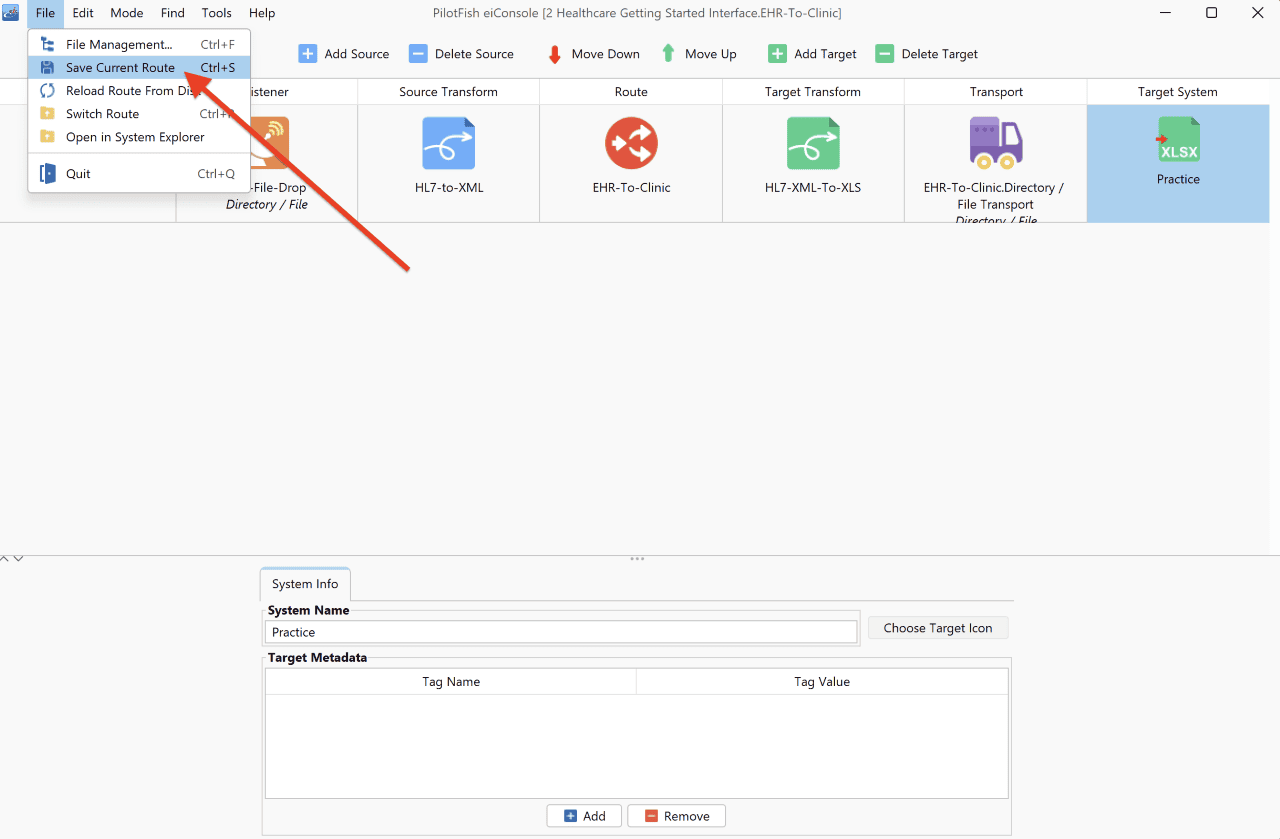
Task: Click the HL7-XML-To-XLS label text
Action: [x=813, y=187]
